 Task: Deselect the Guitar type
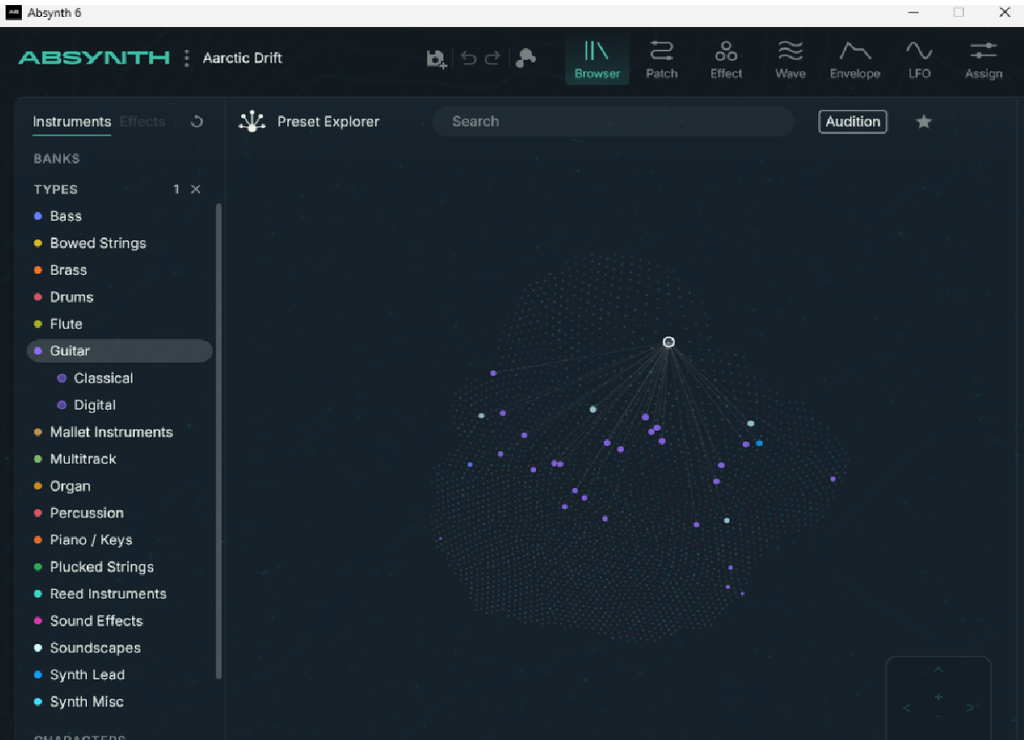point(120,351)
